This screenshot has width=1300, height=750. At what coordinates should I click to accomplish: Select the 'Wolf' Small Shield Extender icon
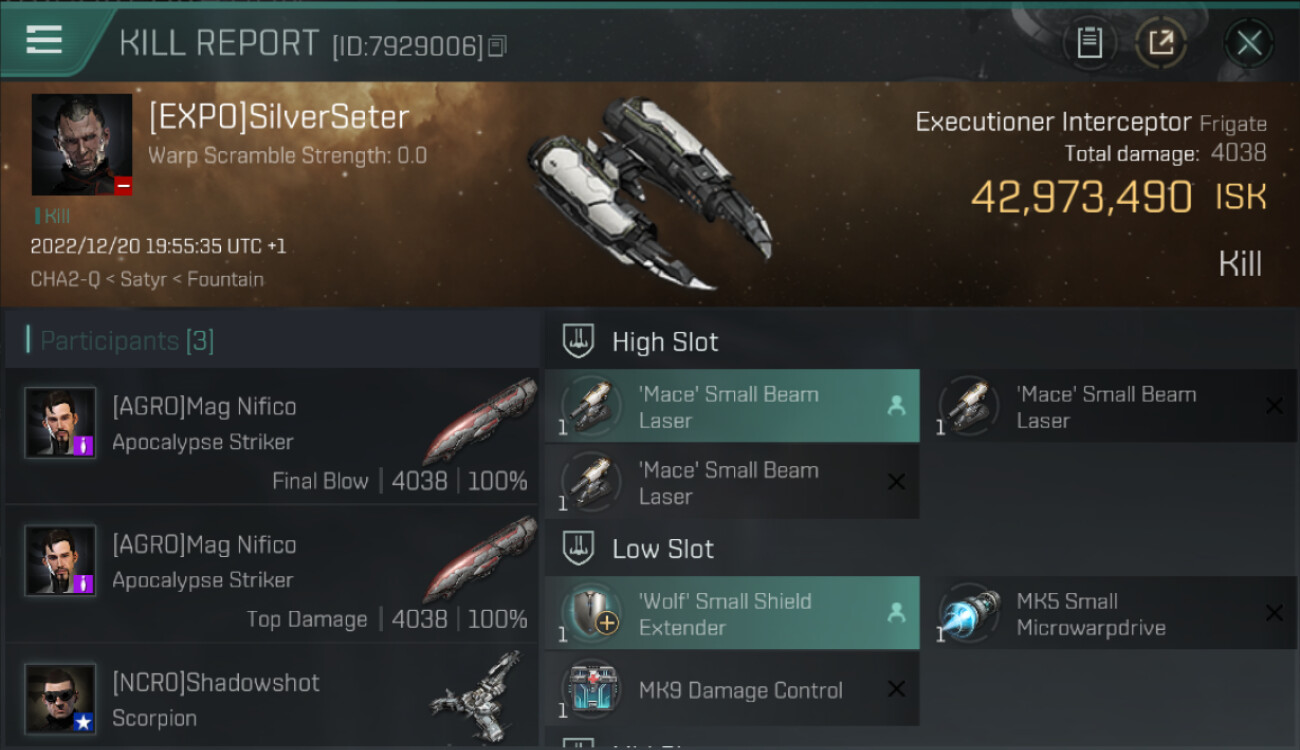pos(591,612)
